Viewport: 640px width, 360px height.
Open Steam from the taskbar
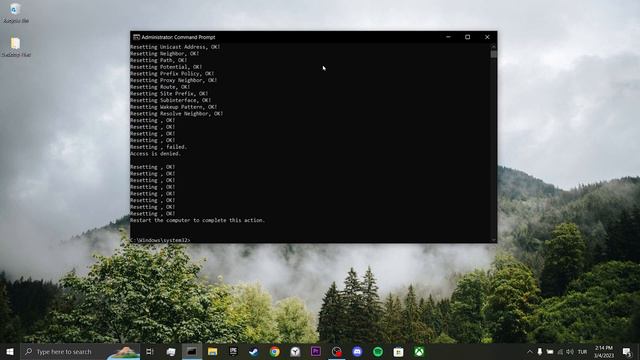pyautogui.click(x=254, y=351)
